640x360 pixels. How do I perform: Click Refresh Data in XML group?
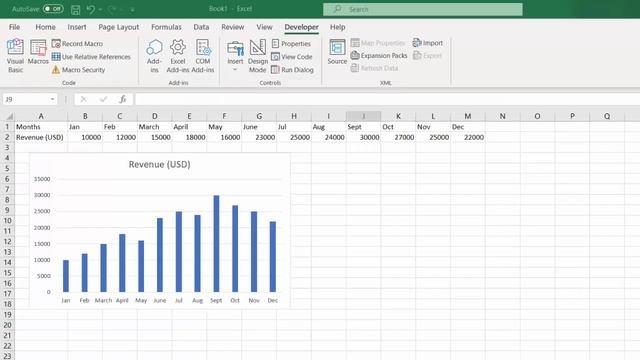coord(374,68)
